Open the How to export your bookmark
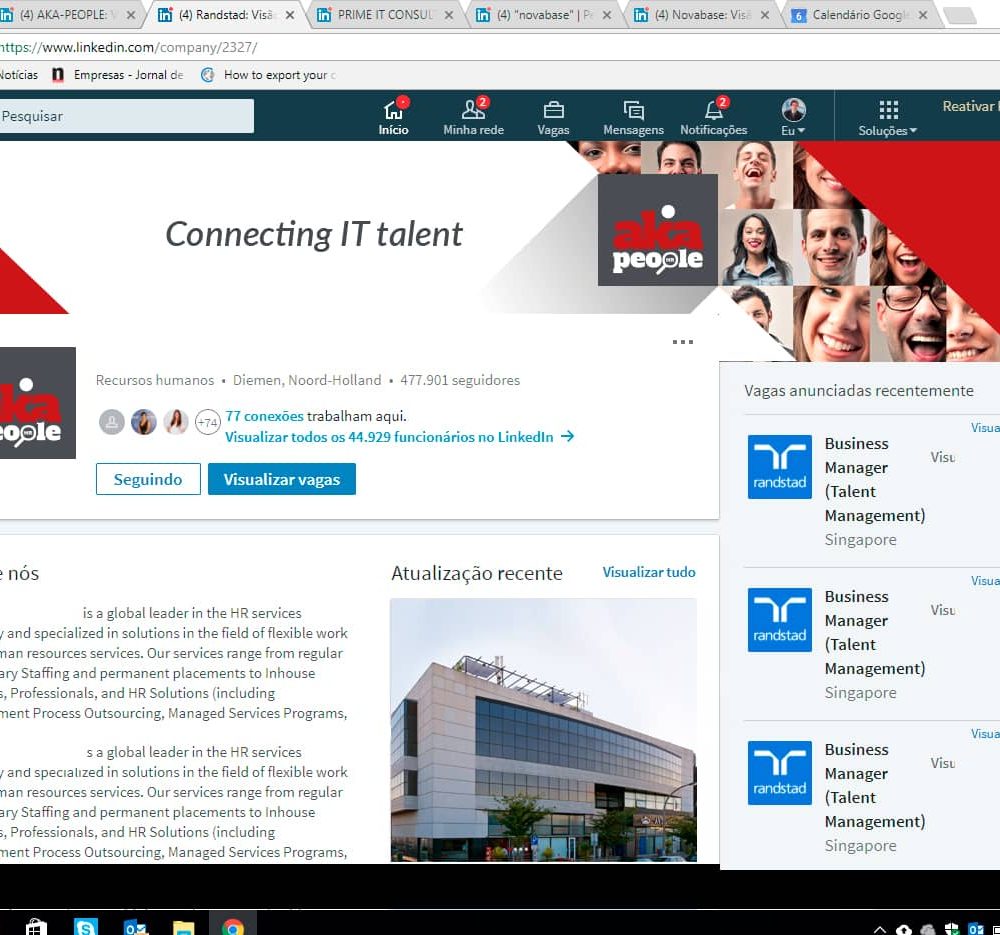 (x=268, y=75)
